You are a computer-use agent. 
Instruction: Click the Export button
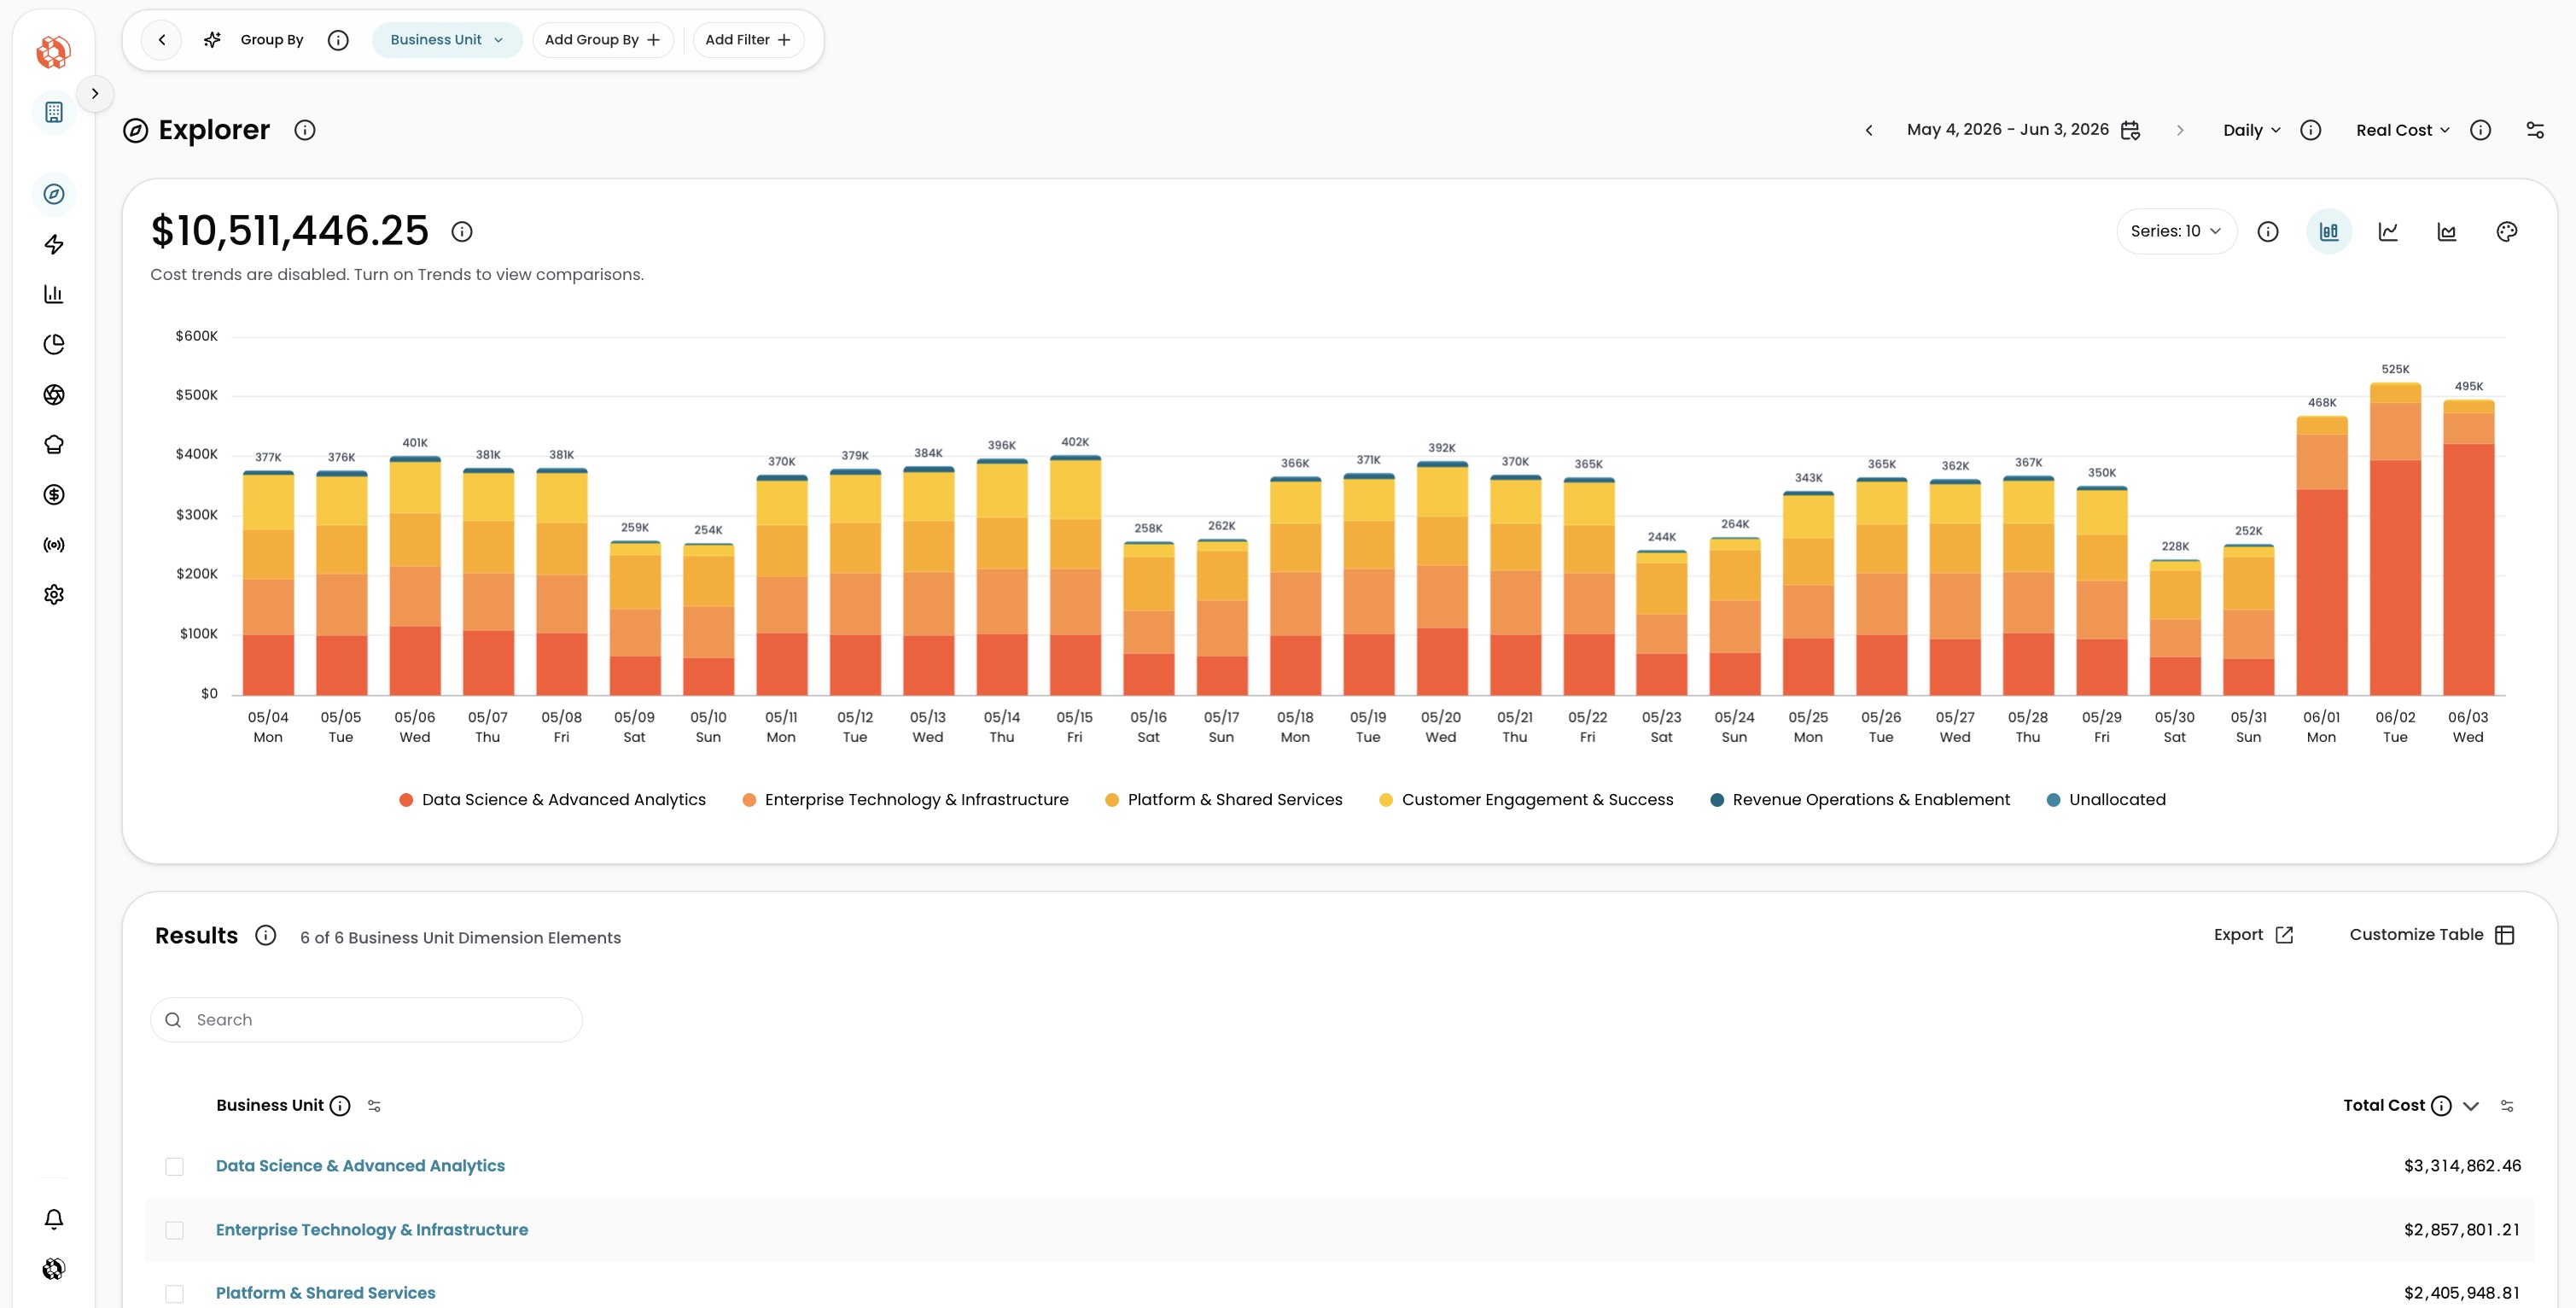2253,934
